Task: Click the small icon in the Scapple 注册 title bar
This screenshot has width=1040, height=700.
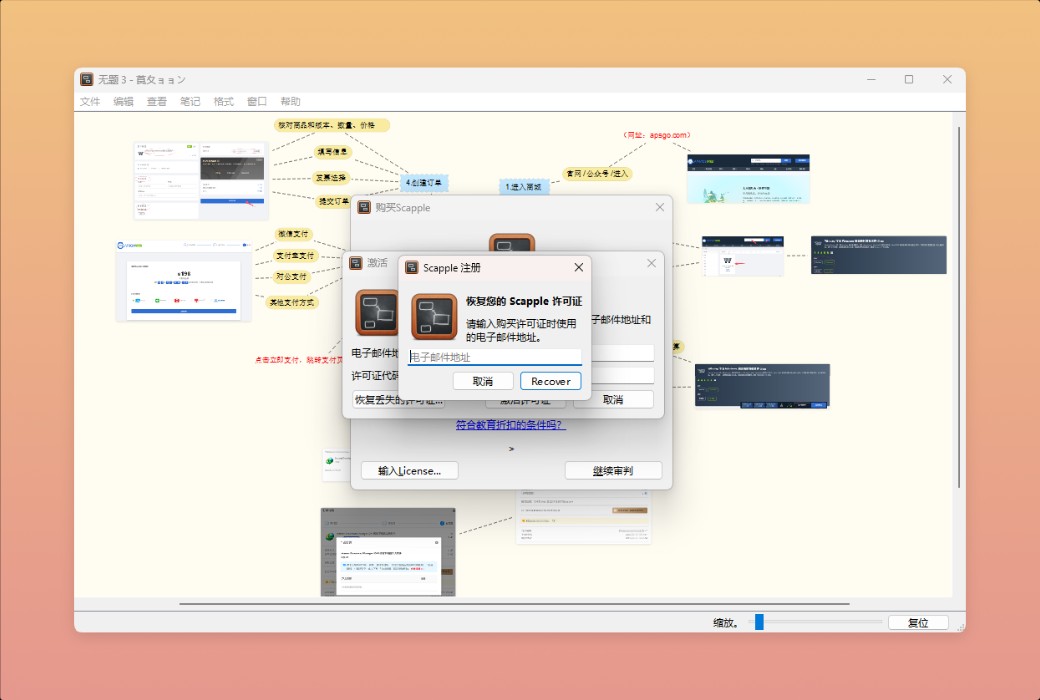Action: (x=412, y=267)
